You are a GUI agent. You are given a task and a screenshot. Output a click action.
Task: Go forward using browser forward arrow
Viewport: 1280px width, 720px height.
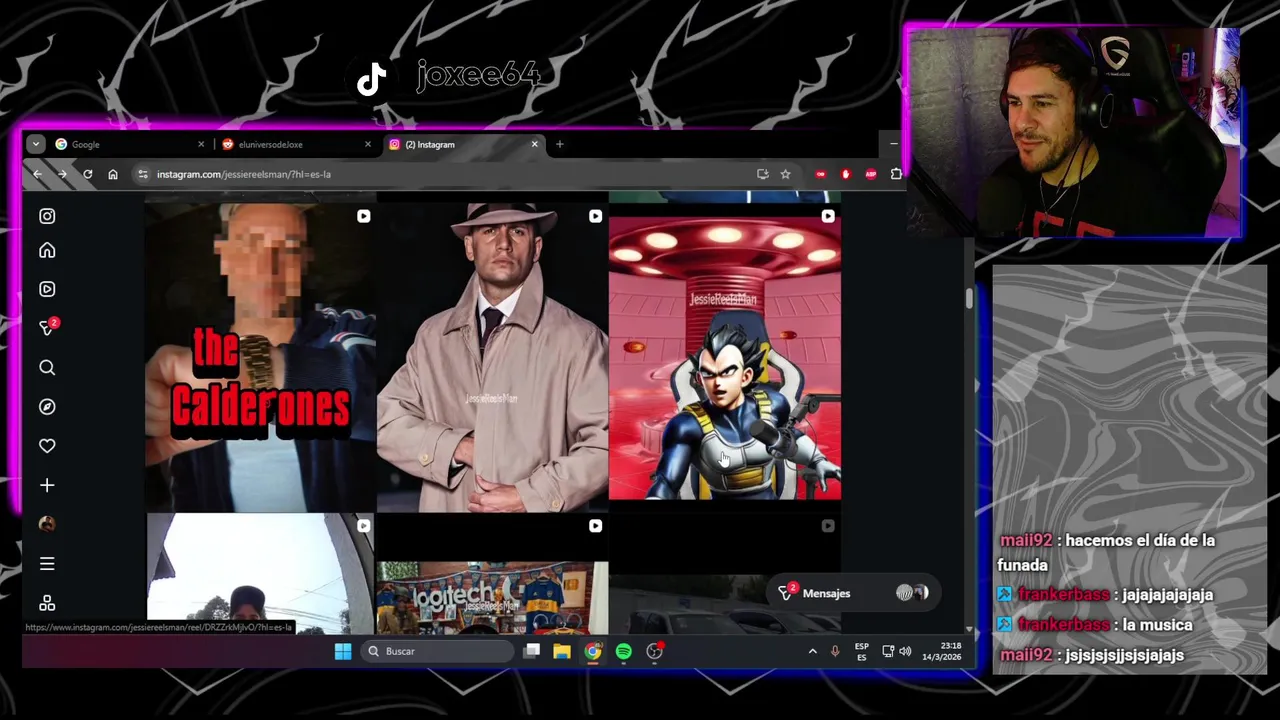click(62, 174)
